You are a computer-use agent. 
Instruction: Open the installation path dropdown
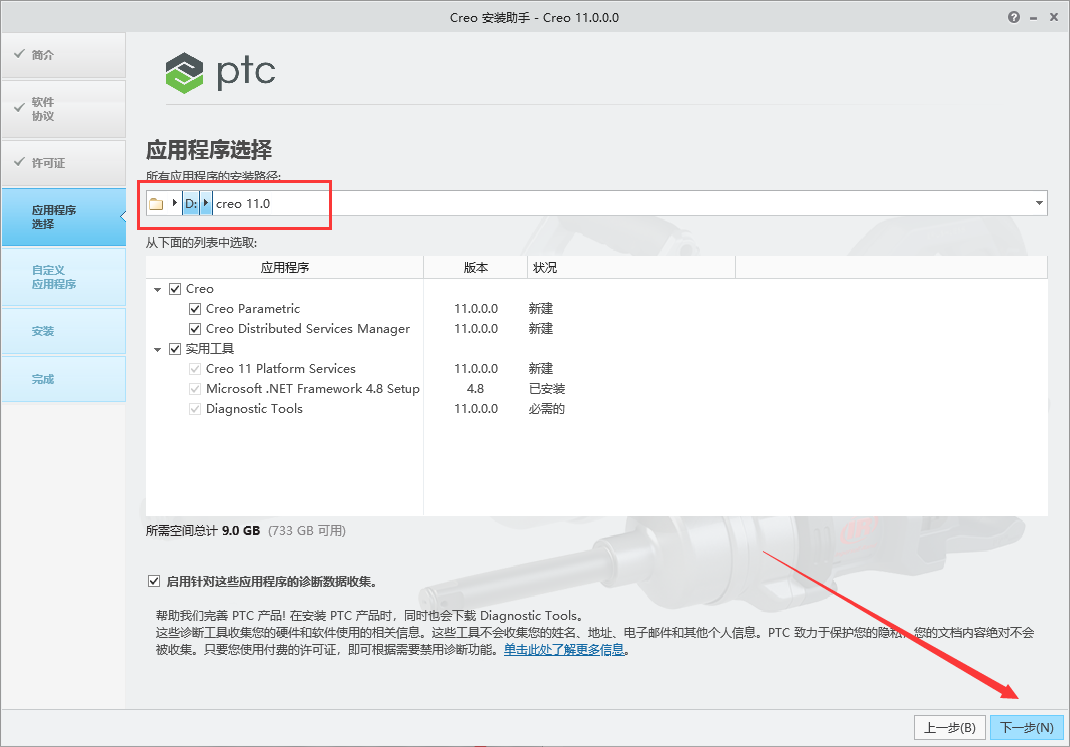pyautogui.click(x=1038, y=202)
